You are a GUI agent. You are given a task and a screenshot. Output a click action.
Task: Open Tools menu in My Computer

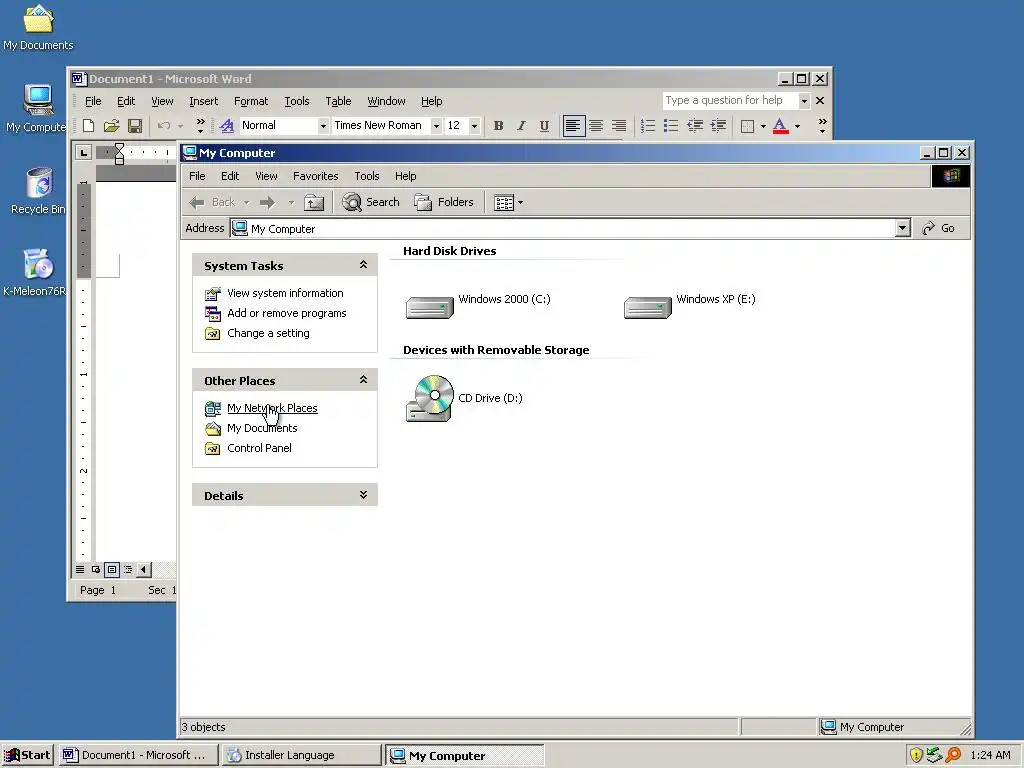366,176
